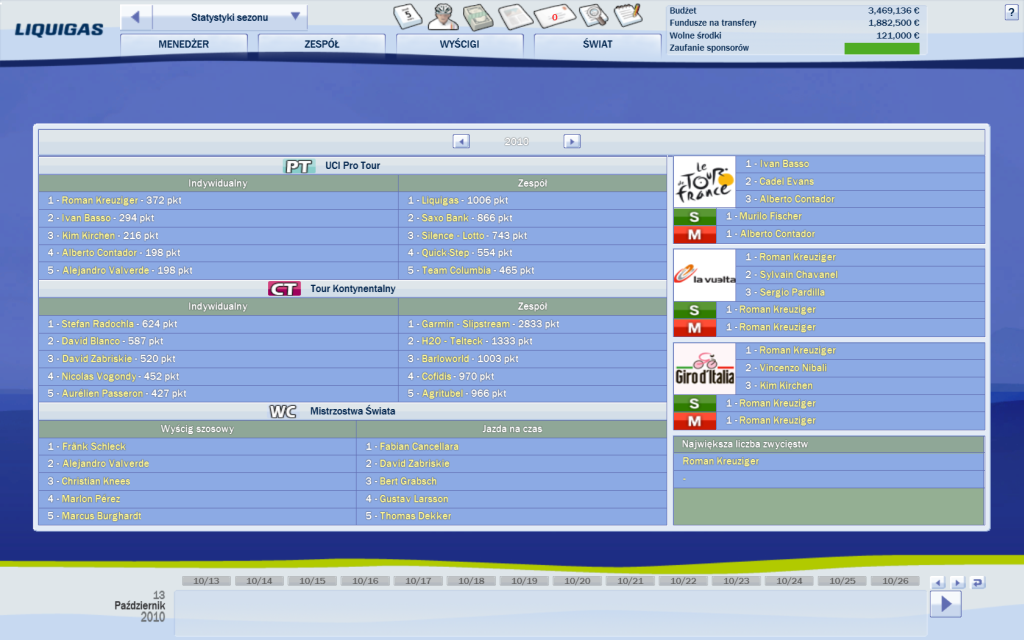The image size is (1024, 640).
Task: Click green S icon in Giro d'Italia section
Action: [x=694, y=404]
